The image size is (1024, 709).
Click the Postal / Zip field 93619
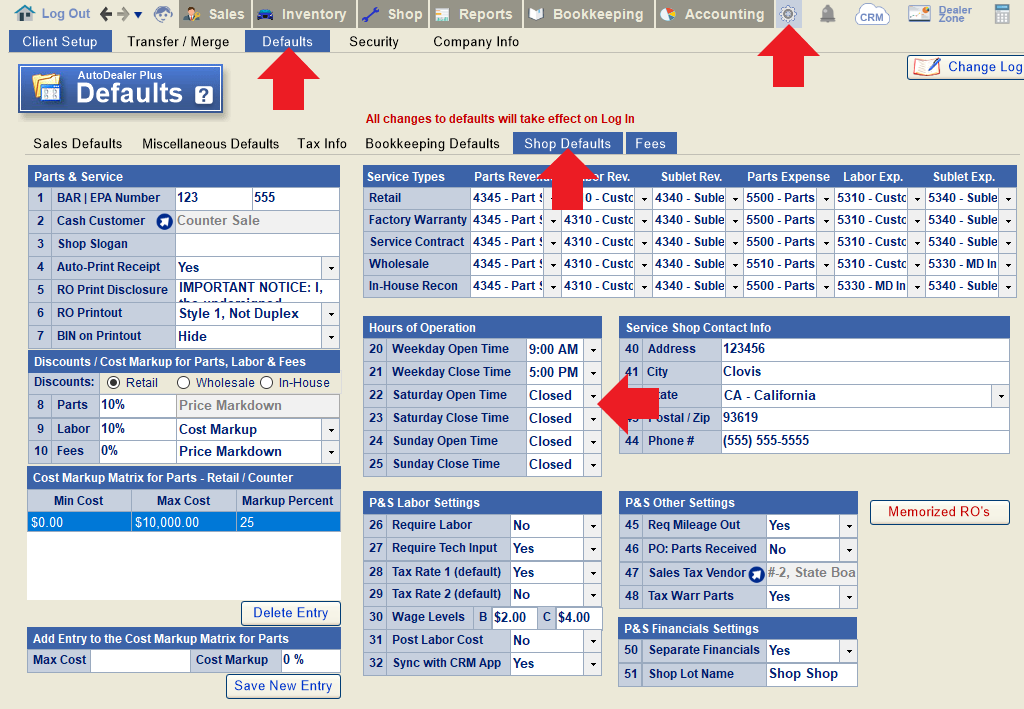865,418
